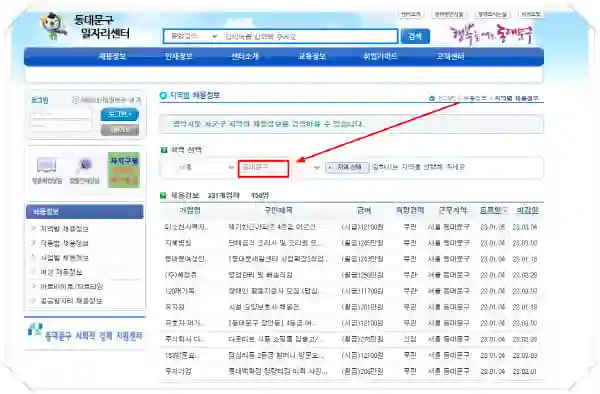The height and width of the screenshot is (394, 600).
Task: Open the posting on the (월급)275만원 row
Action: pos(276,339)
